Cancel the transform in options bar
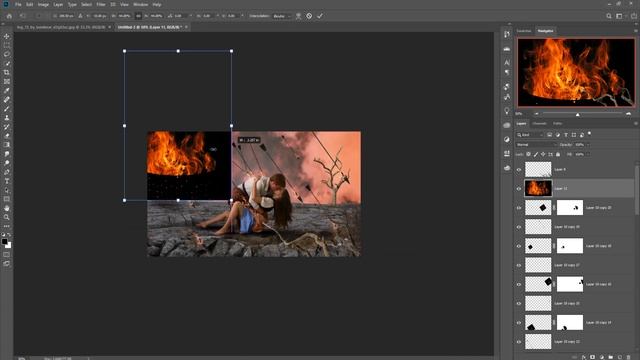Viewport: 640px width, 360px height. point(309,16)
